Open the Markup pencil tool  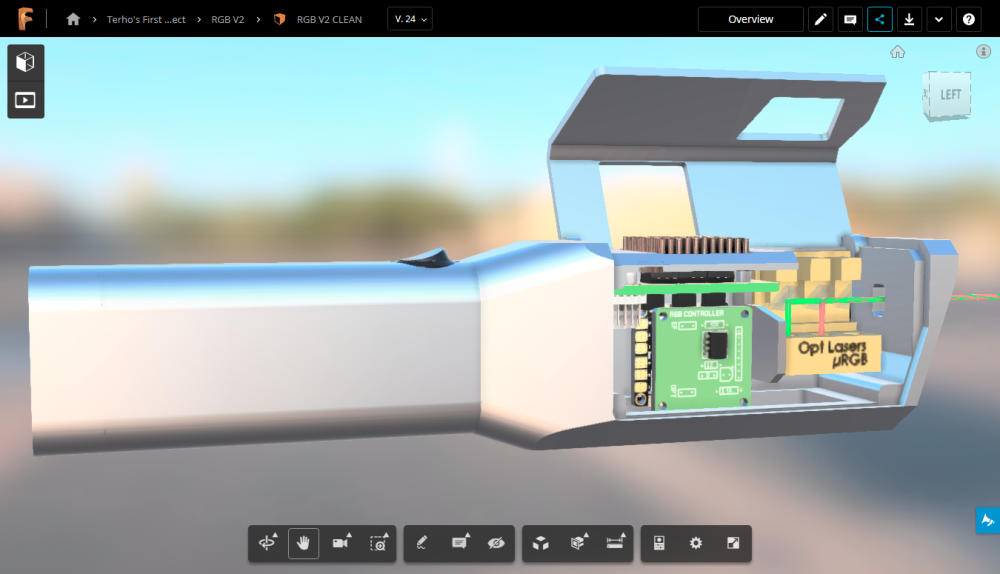(x=422, y=543)
